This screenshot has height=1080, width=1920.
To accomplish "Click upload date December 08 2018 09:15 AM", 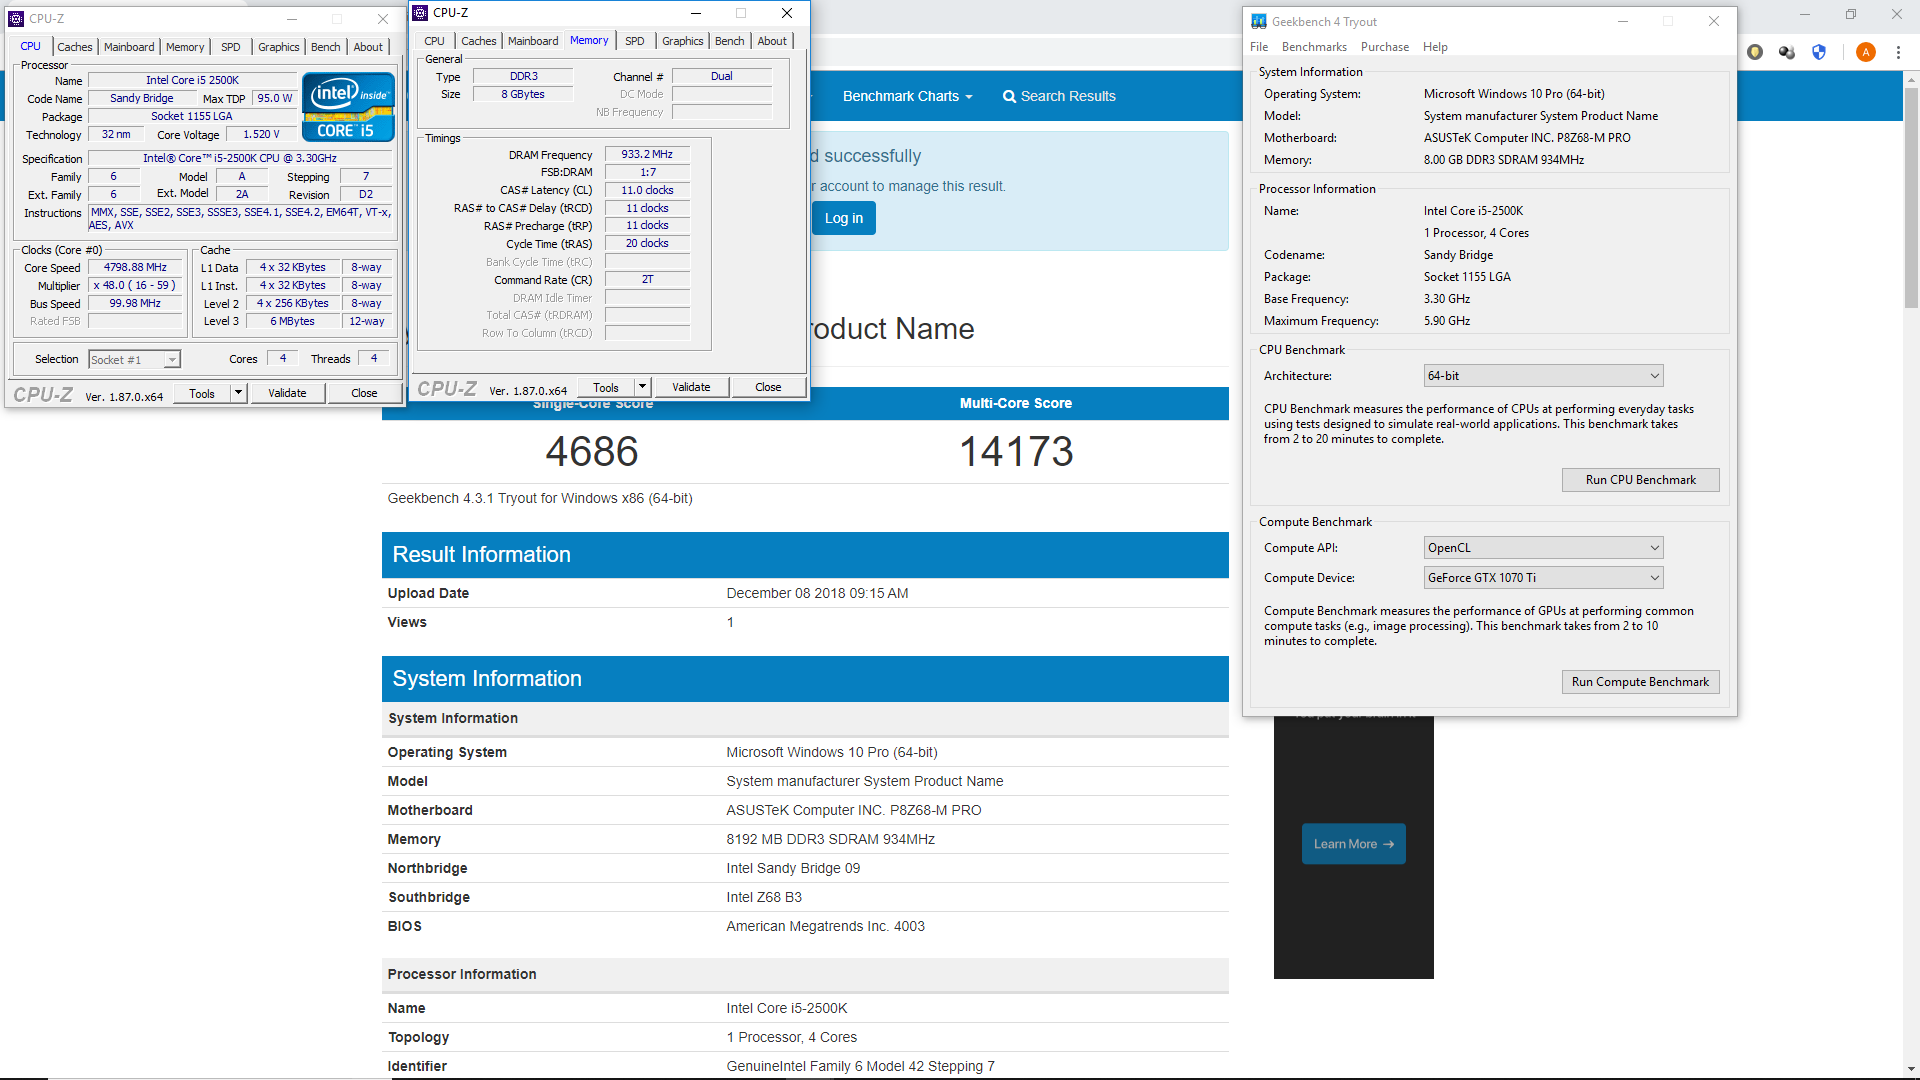I will point(817,594).
